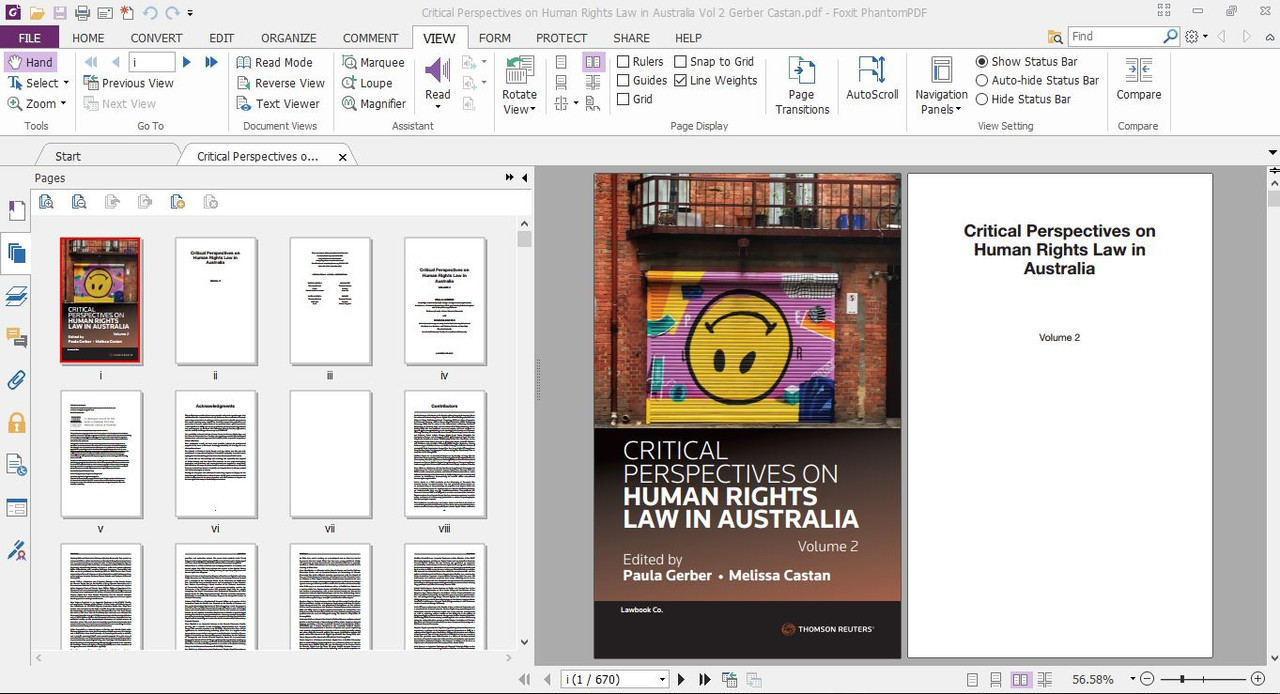
Task: Switch to the ORGANIZE ribbon tab
Action: pos(289,38)
